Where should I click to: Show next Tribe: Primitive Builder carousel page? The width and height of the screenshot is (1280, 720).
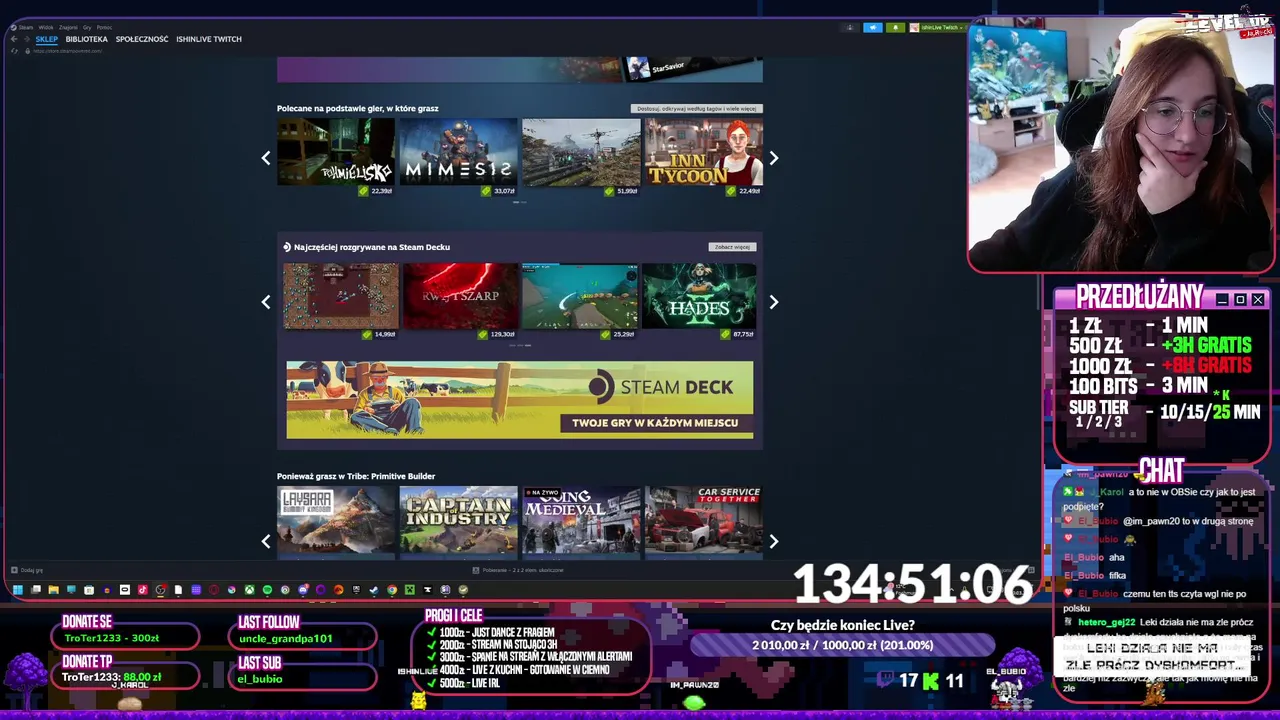pyautogui.click(x=773, y=541)
